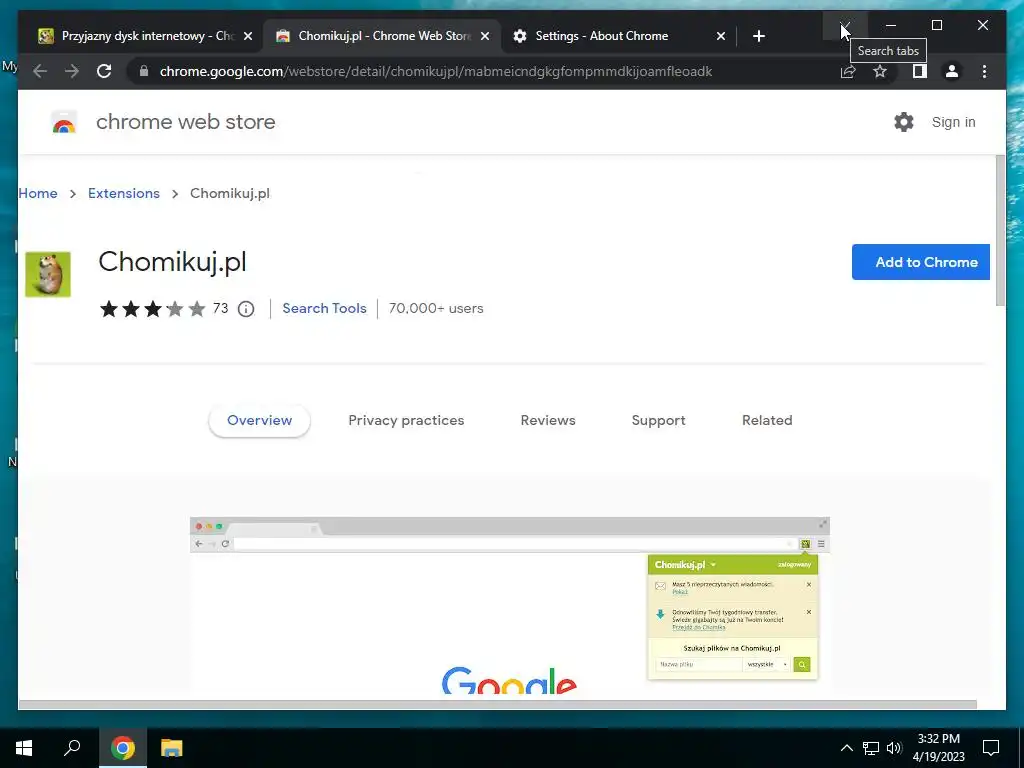
Task: Open the Search tabs dropdown
Action: [x=845, y=25]
